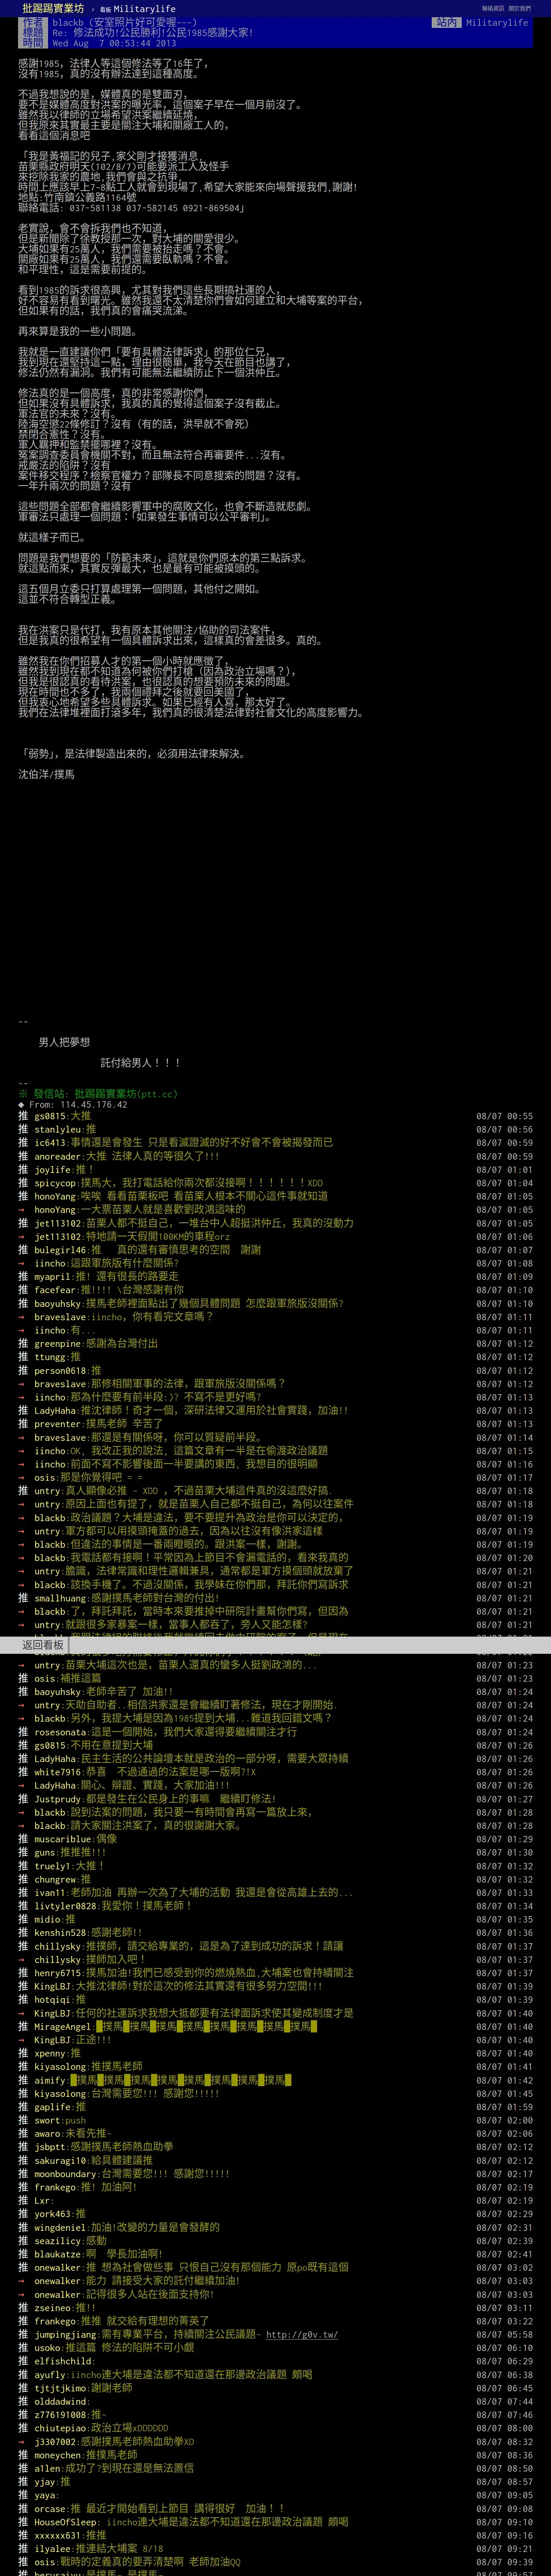This screenshot has width=551, height=2576.
Task: Click the comment muscariblue:偶像
Action: (275, 1838)
